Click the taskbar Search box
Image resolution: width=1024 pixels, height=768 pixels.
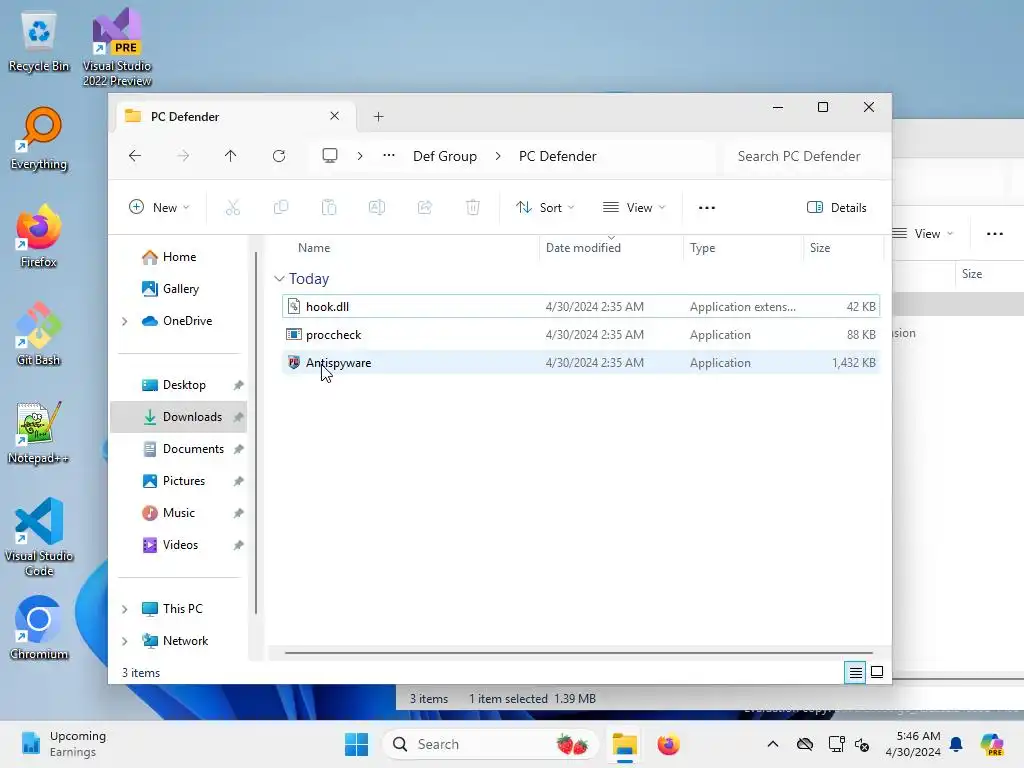click(x=490, y=744)
